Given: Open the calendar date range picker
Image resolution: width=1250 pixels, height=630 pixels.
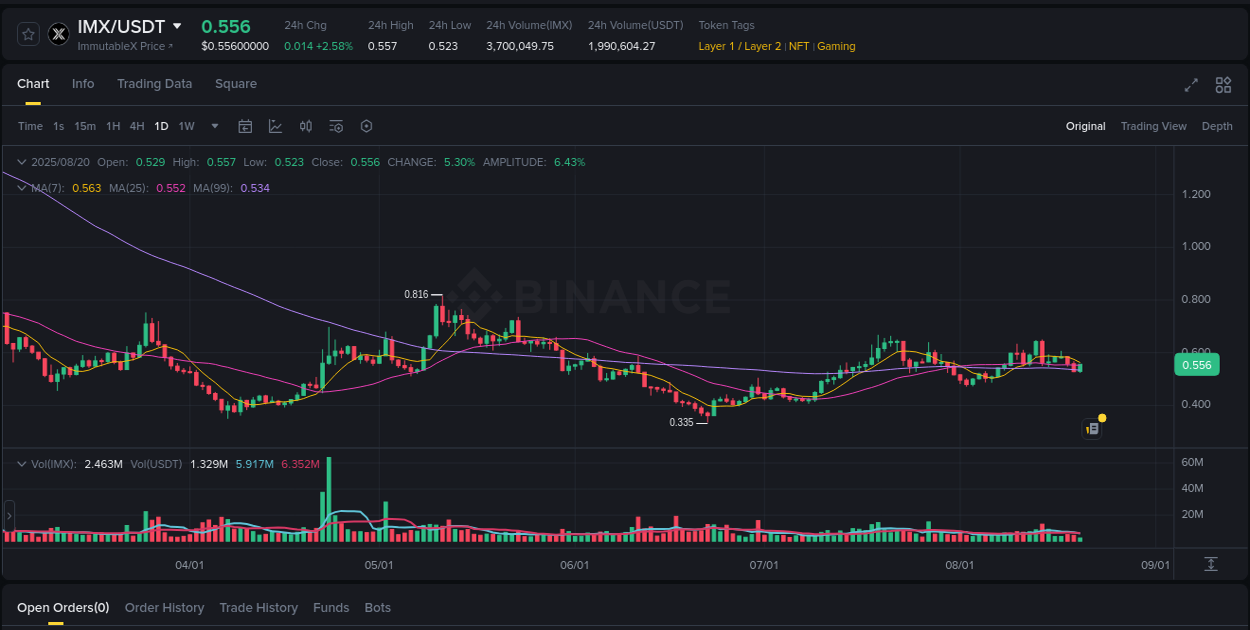Looking at the screenshot, I should 245,126.
